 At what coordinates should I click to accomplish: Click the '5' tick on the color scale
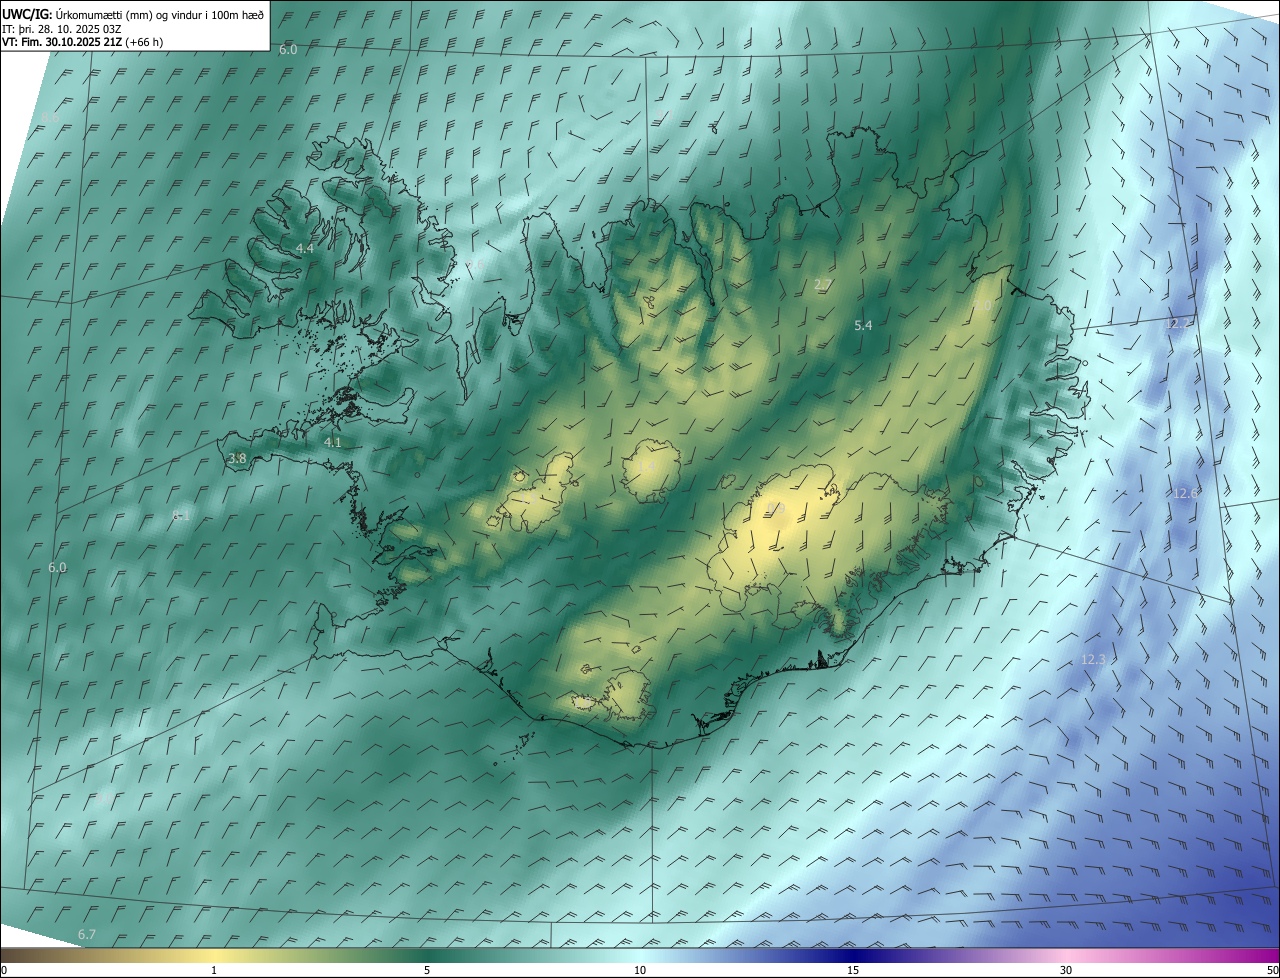pyautogui.click(x=427, y=970)
